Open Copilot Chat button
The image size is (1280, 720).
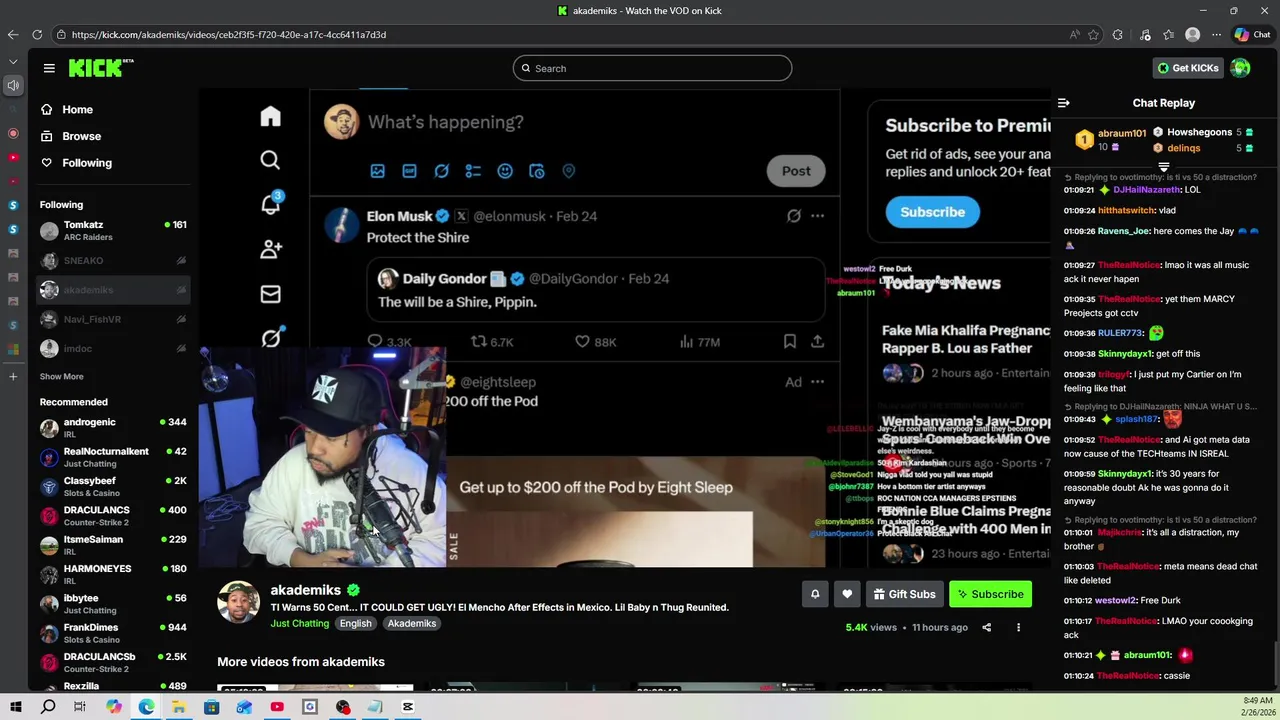point(1252,34)
